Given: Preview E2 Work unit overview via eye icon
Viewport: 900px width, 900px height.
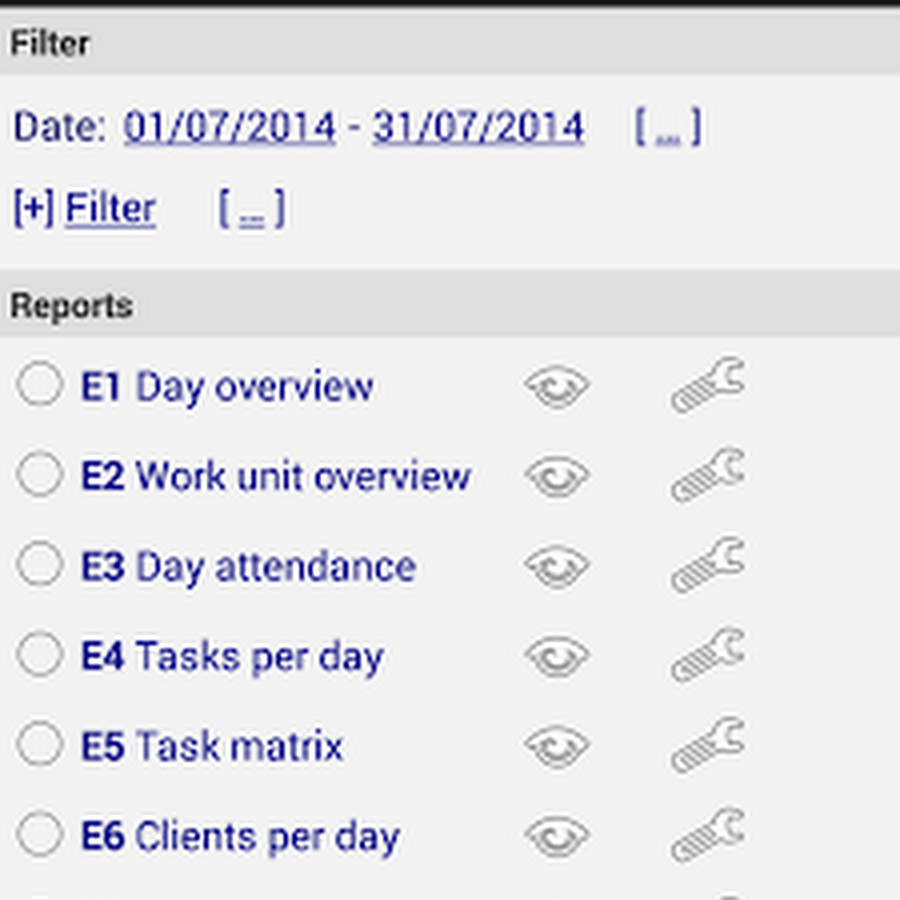Looking at the screenshot, I should click(x=557, y=477).
